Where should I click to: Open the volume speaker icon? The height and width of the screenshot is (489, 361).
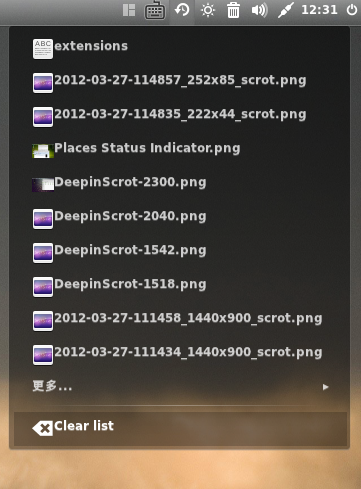pos(259,10)
